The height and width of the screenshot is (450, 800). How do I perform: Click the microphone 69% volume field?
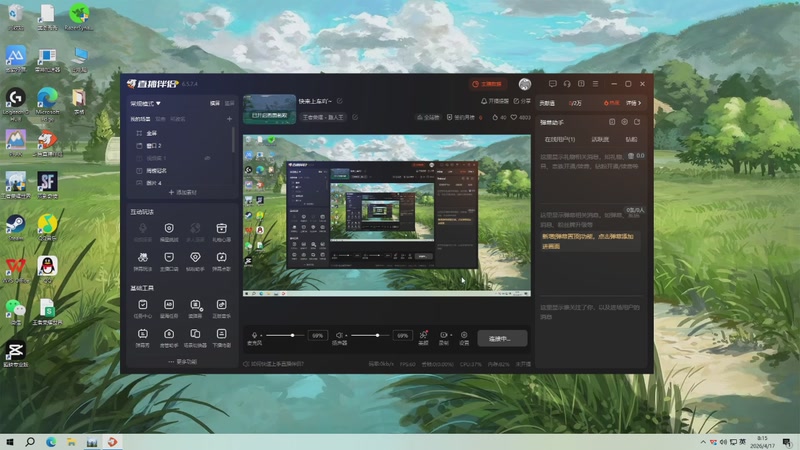pyautogui.click(x=317, y=336)
